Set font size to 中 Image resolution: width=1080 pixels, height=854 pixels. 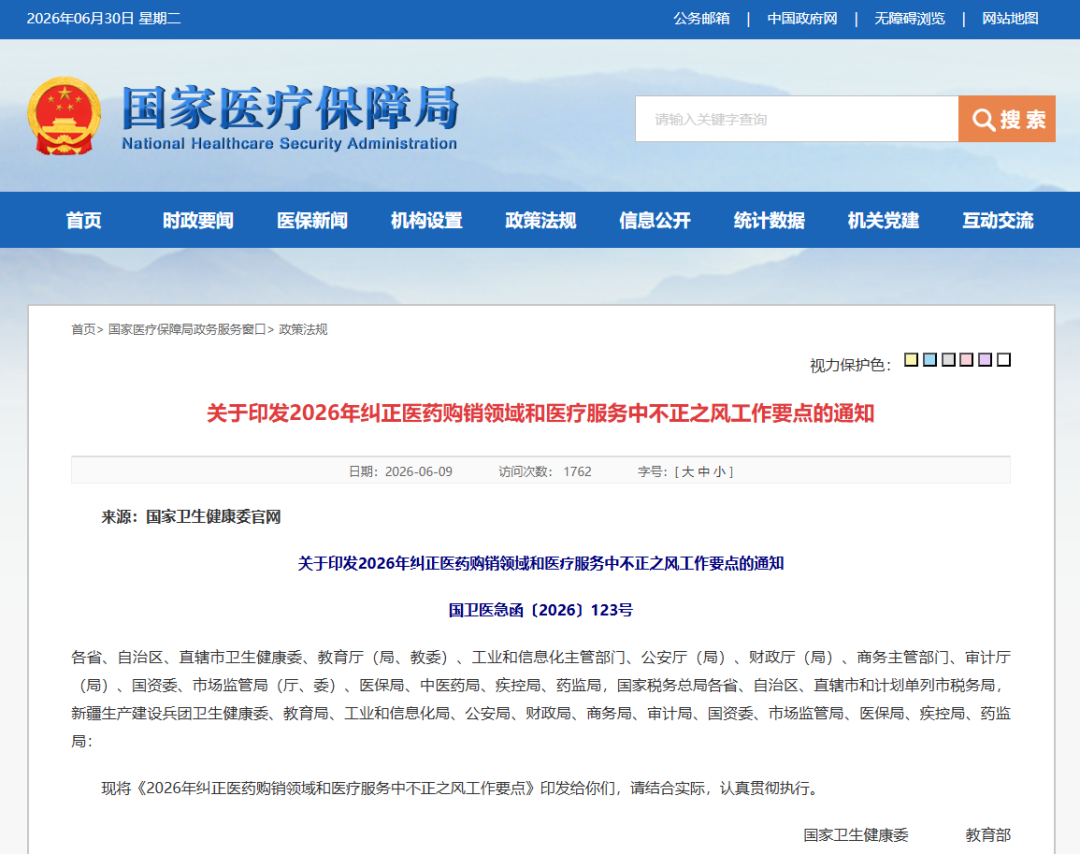703,472
